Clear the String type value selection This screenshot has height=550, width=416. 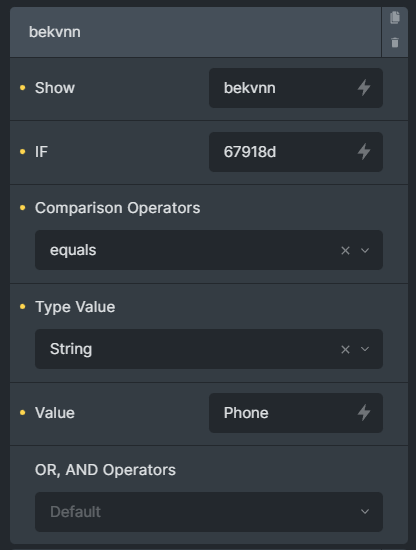(x=345, y=349)
